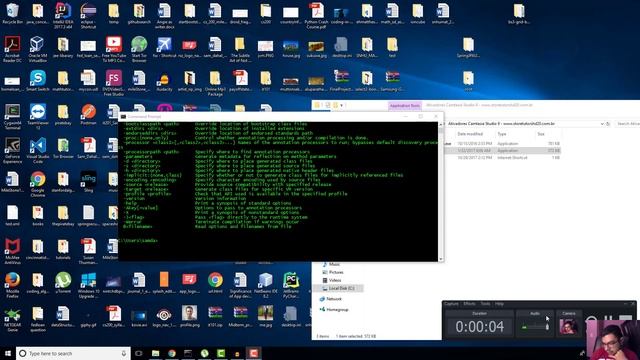Open Google Chrome desktop shortcut
Screen dimensions: 640x360
coord(38,184)
